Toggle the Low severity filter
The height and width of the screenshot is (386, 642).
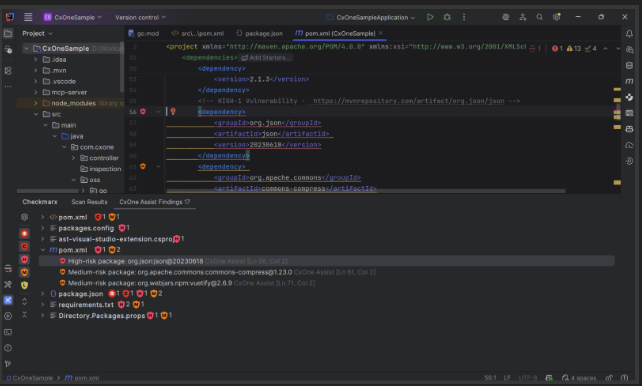tap(25, 285)
